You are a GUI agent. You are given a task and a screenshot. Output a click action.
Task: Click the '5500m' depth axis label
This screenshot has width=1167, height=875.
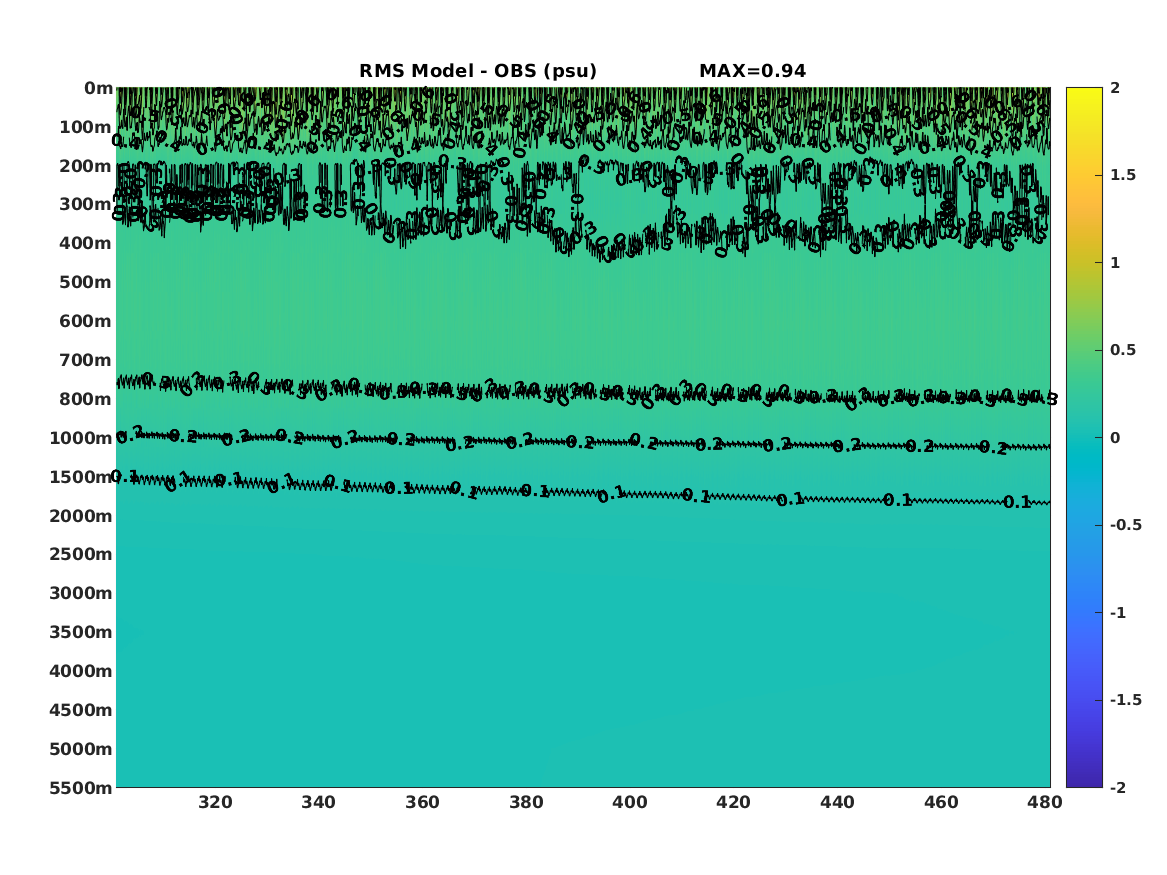pos(81,787)
